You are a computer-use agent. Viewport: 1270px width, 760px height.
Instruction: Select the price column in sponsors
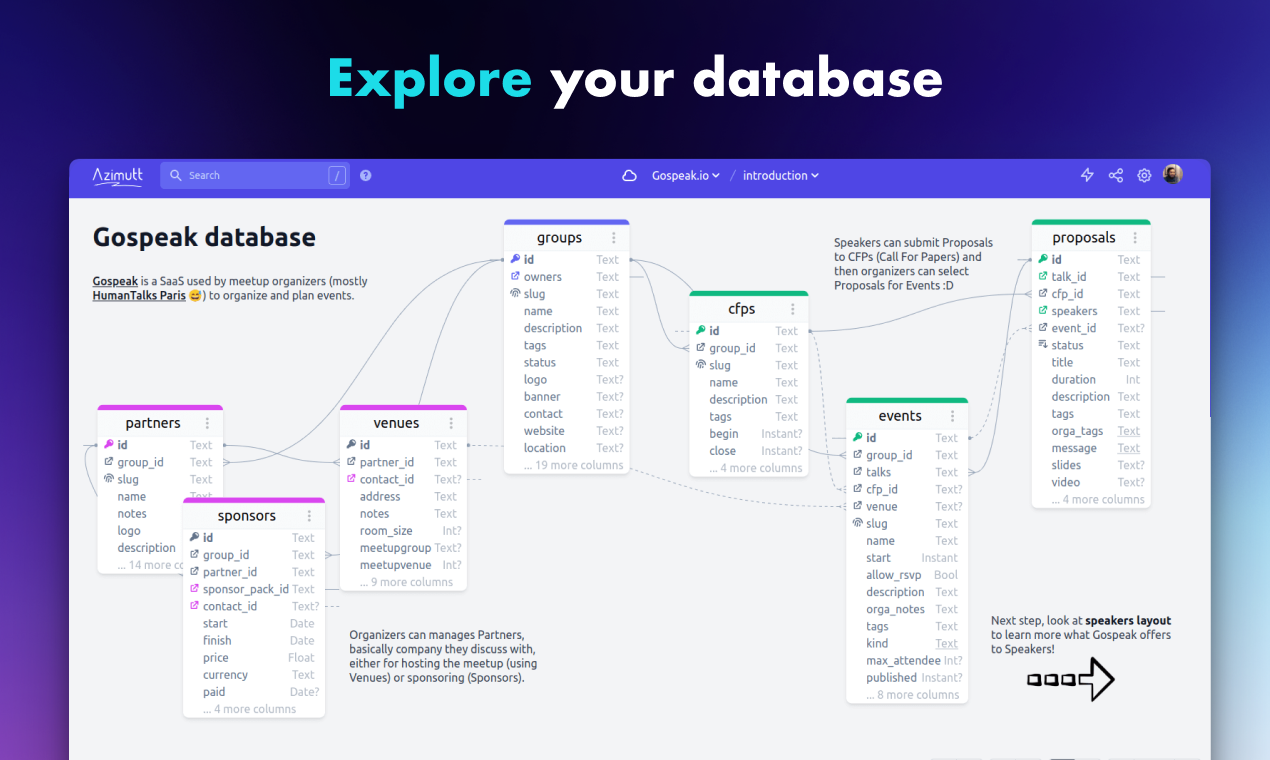click(253, 658)
